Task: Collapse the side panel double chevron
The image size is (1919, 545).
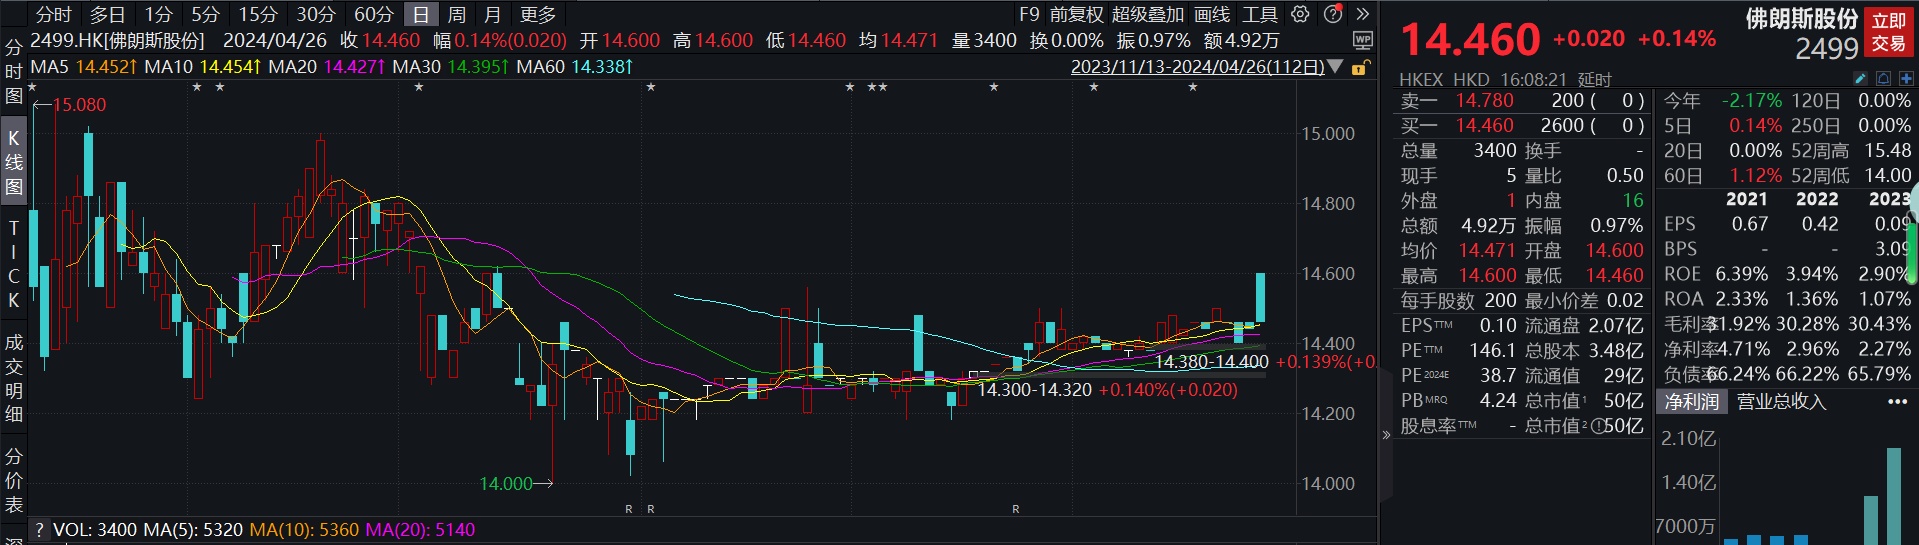Action: (1386, 434)
